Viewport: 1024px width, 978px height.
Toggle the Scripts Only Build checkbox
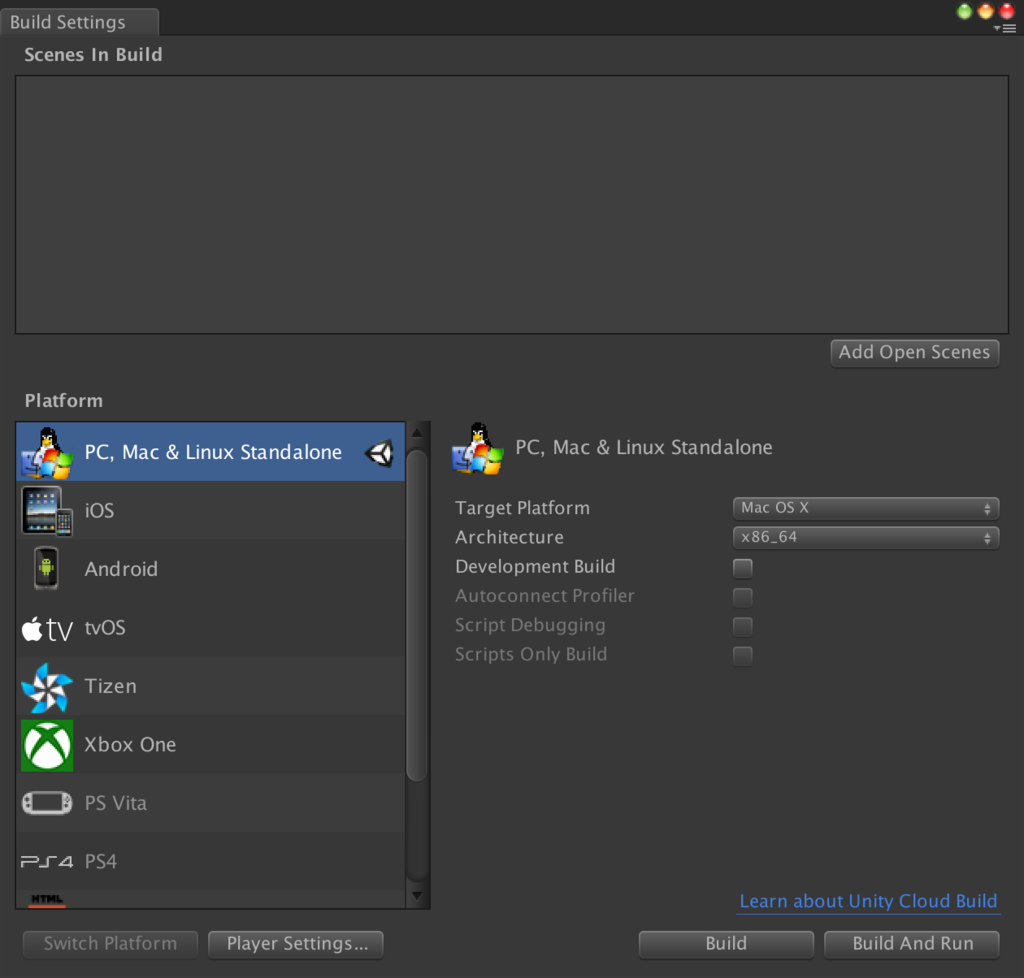tap(743, 655)
